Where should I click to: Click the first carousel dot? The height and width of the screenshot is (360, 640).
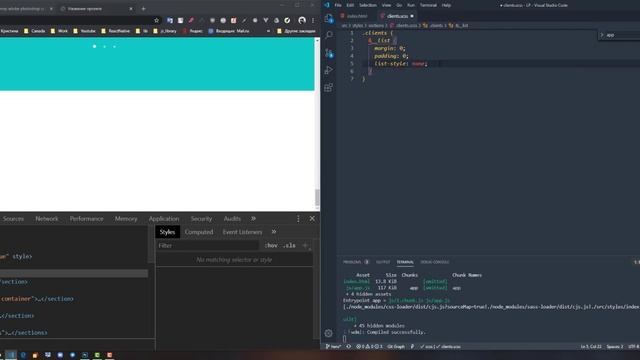94,47
